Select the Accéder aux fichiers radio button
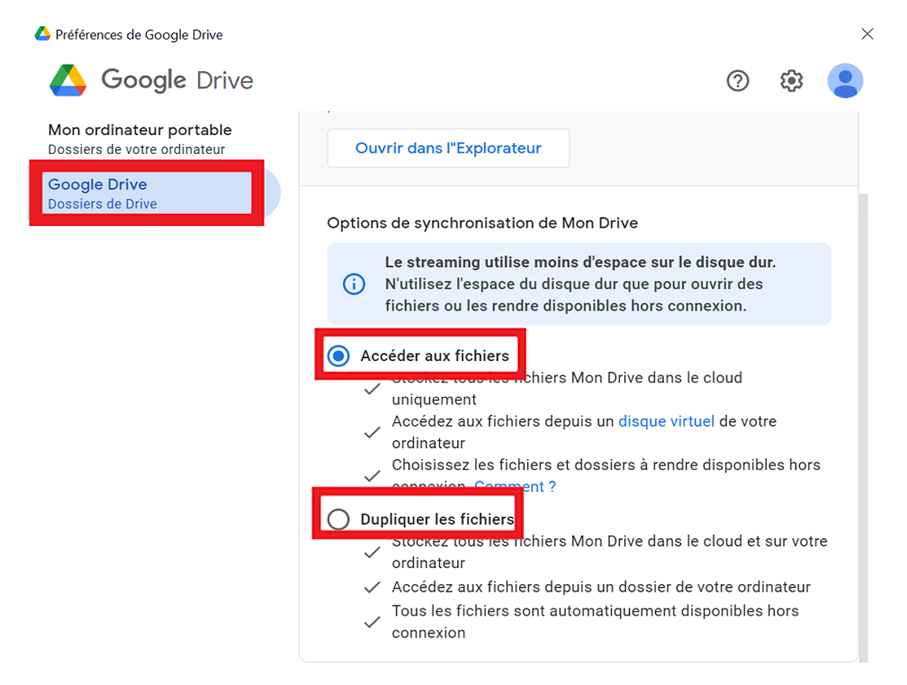The image size is (907, 685). [x=338, y=355]
